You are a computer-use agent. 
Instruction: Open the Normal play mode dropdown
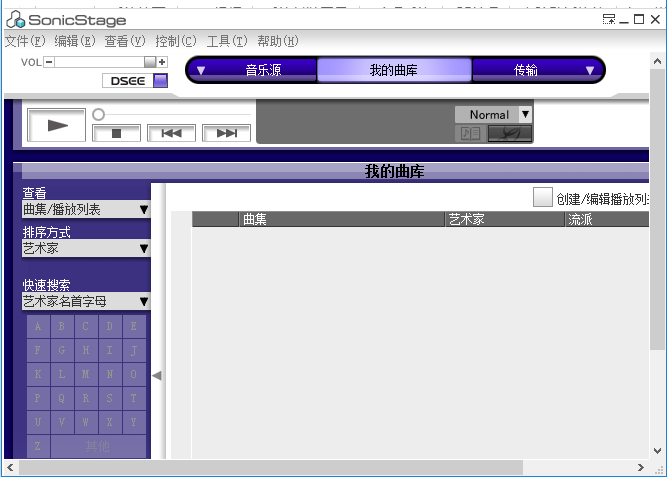pos(525,114)
